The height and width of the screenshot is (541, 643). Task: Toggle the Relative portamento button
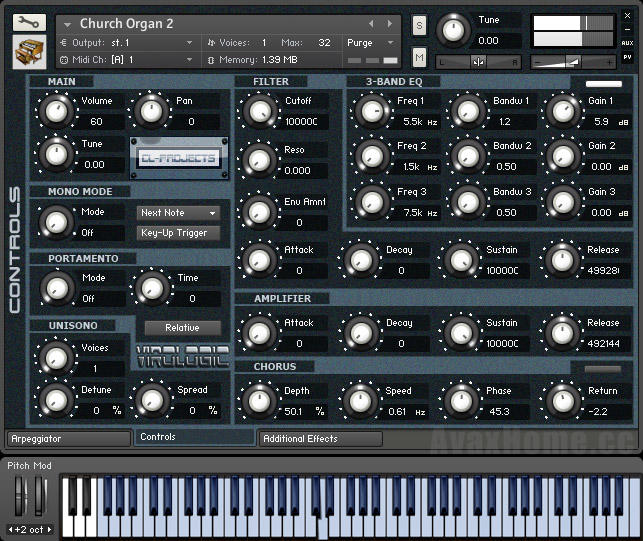181,328
